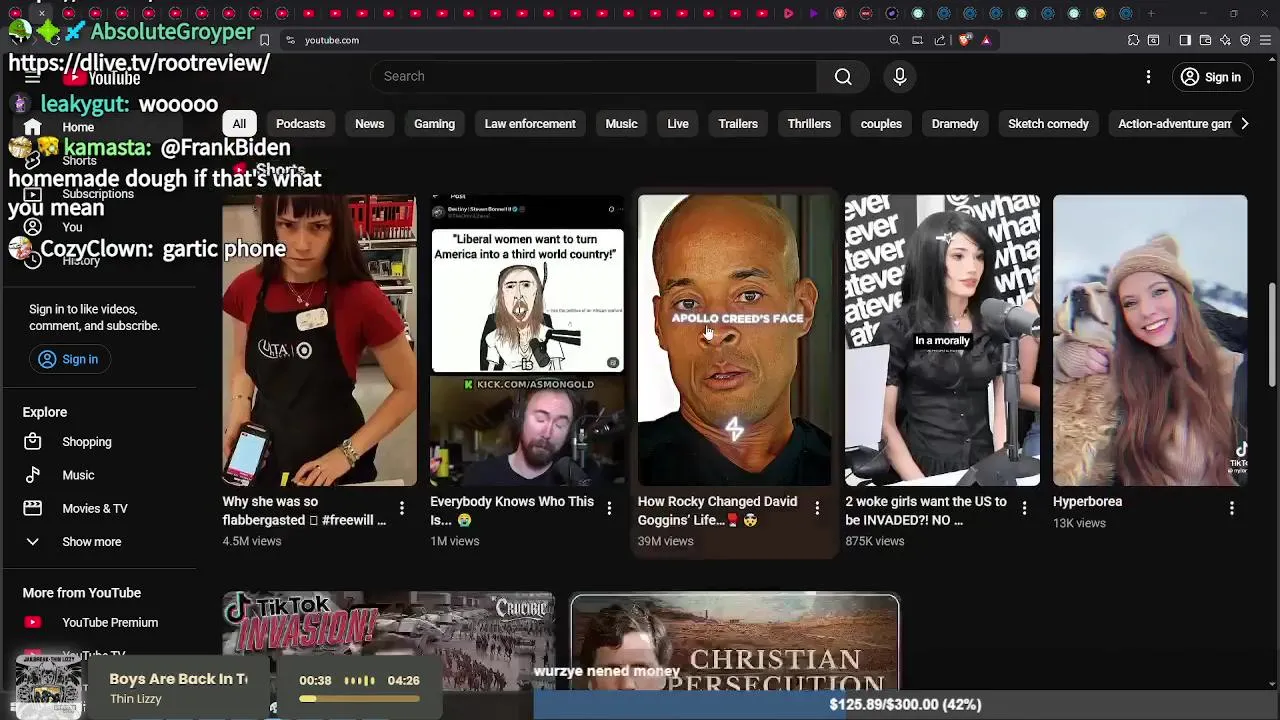Click the page zoom magnifier in address bar

coord(894,40)
